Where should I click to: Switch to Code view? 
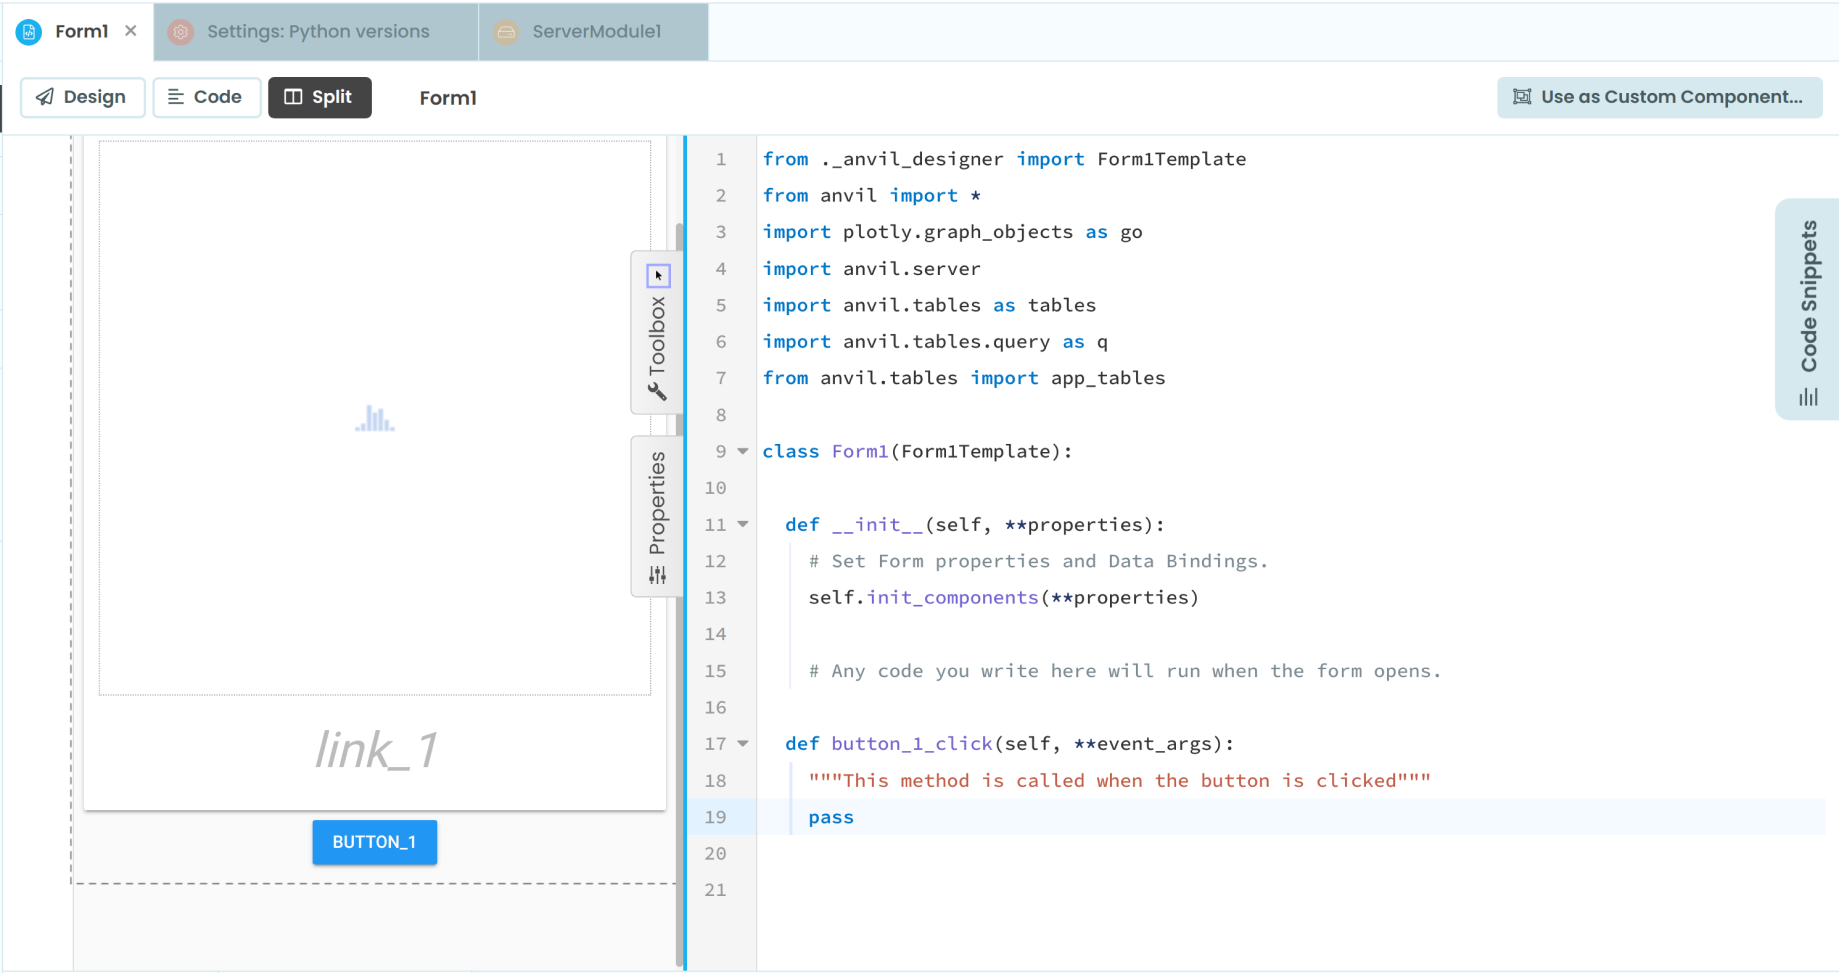coord(206,97)
